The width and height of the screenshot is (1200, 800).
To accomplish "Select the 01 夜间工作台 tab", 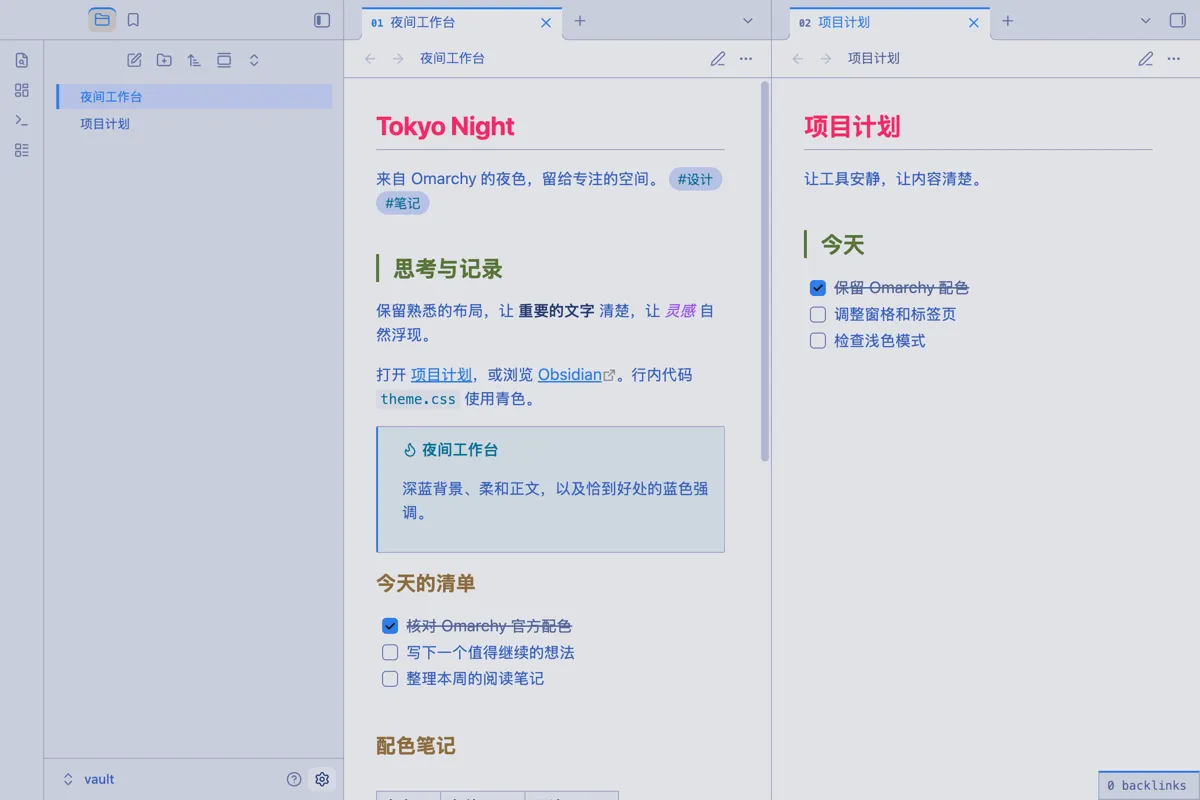I will click(x=462, y=22).
